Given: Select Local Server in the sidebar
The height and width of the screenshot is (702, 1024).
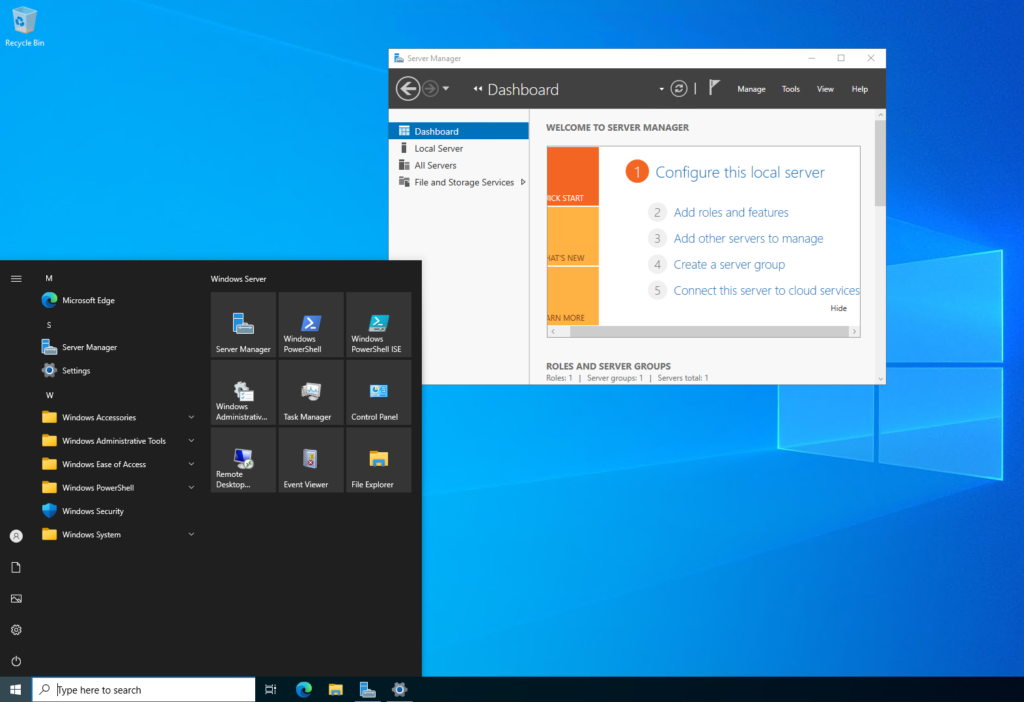Looking at the screenshot, I should click(x=458, y=148).
